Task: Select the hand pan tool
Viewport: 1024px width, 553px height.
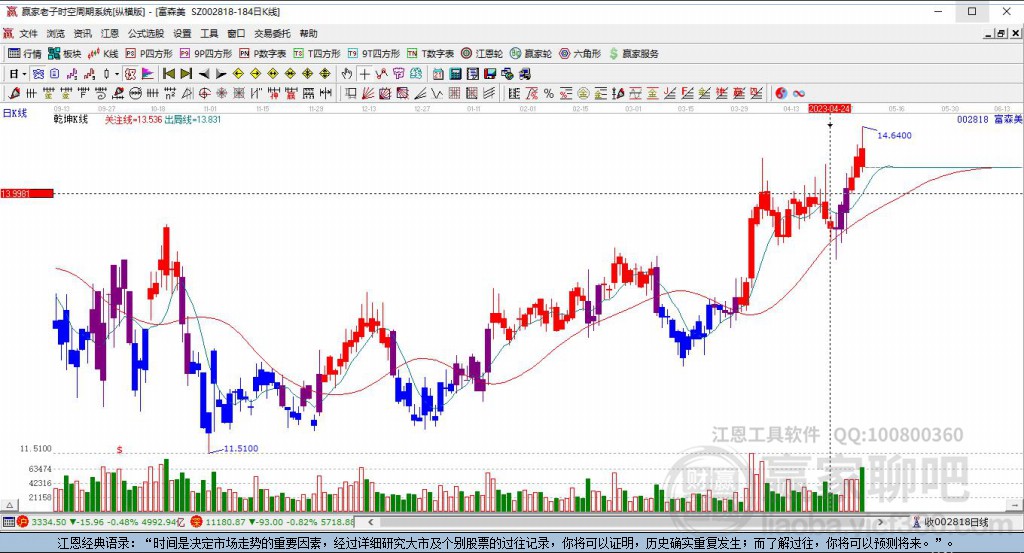Action: point(347,74)
